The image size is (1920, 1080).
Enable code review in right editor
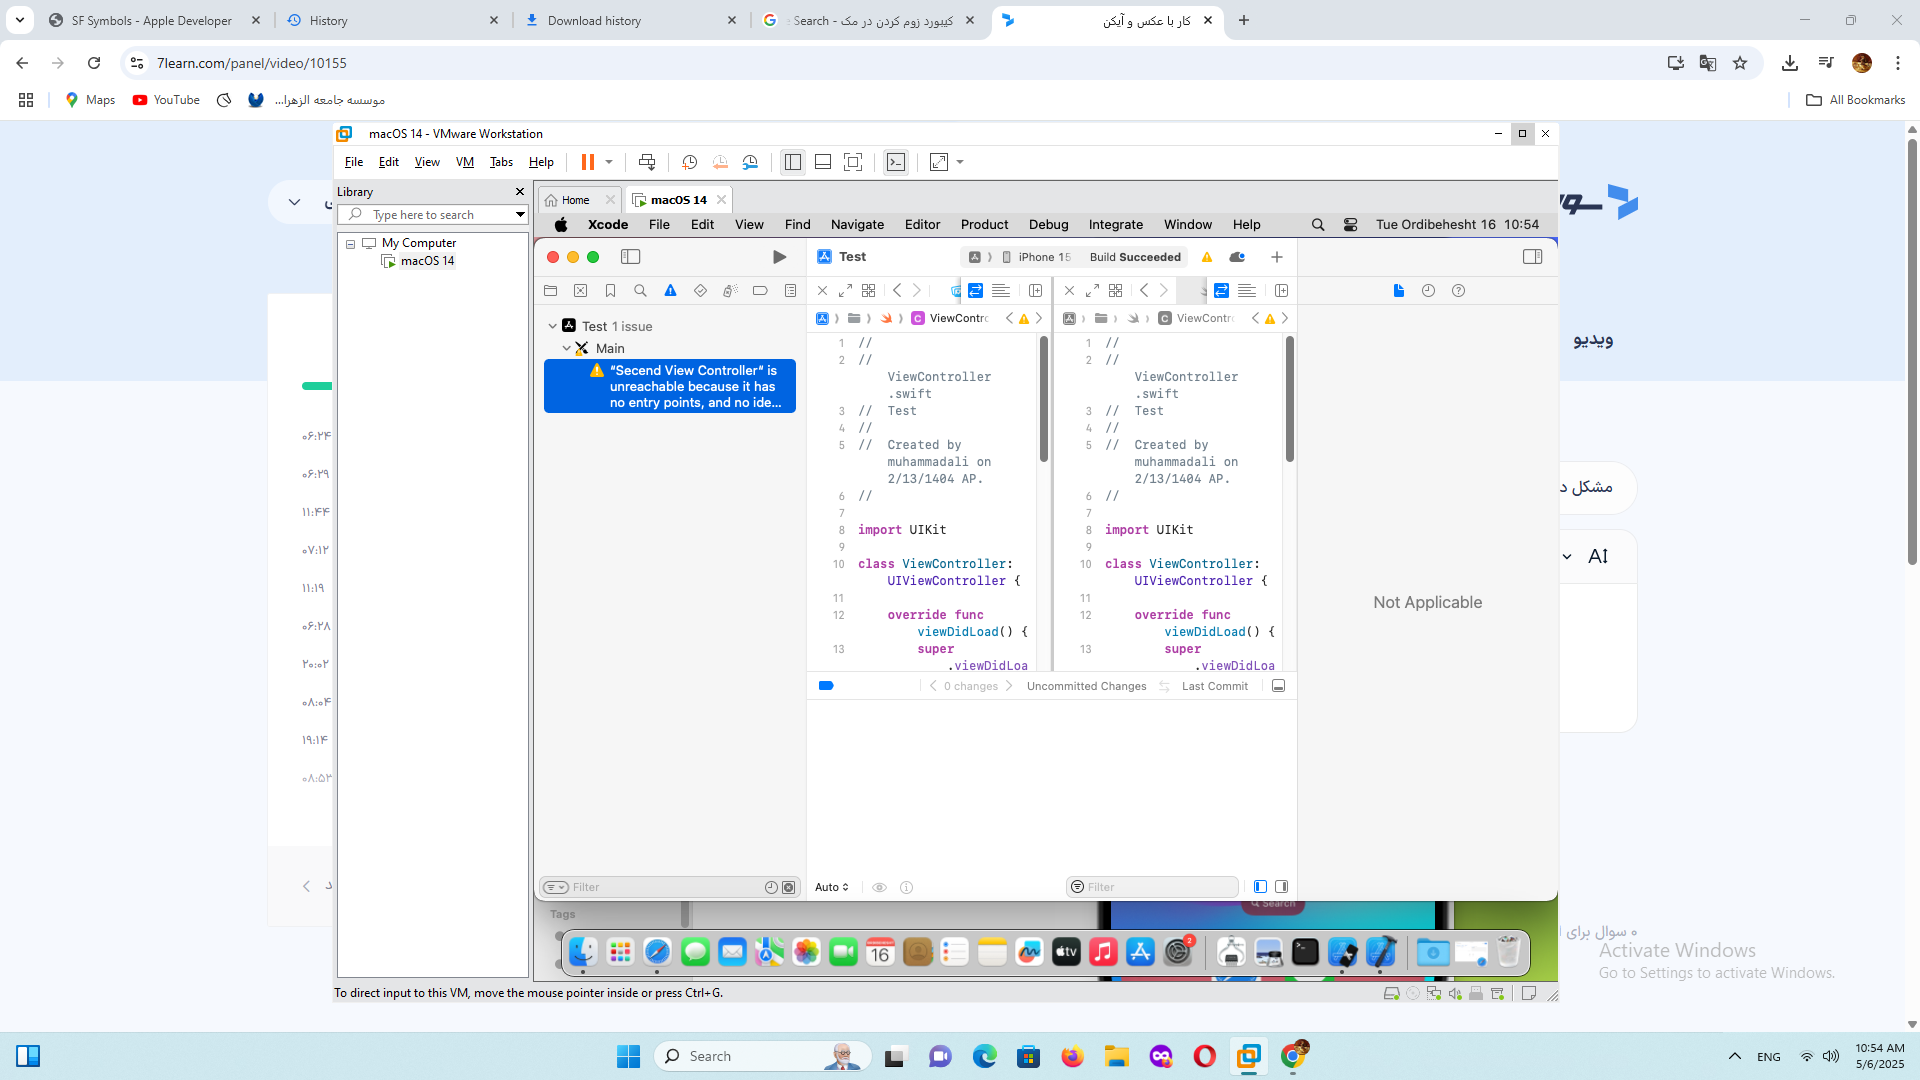click(x=1221, y=291)
